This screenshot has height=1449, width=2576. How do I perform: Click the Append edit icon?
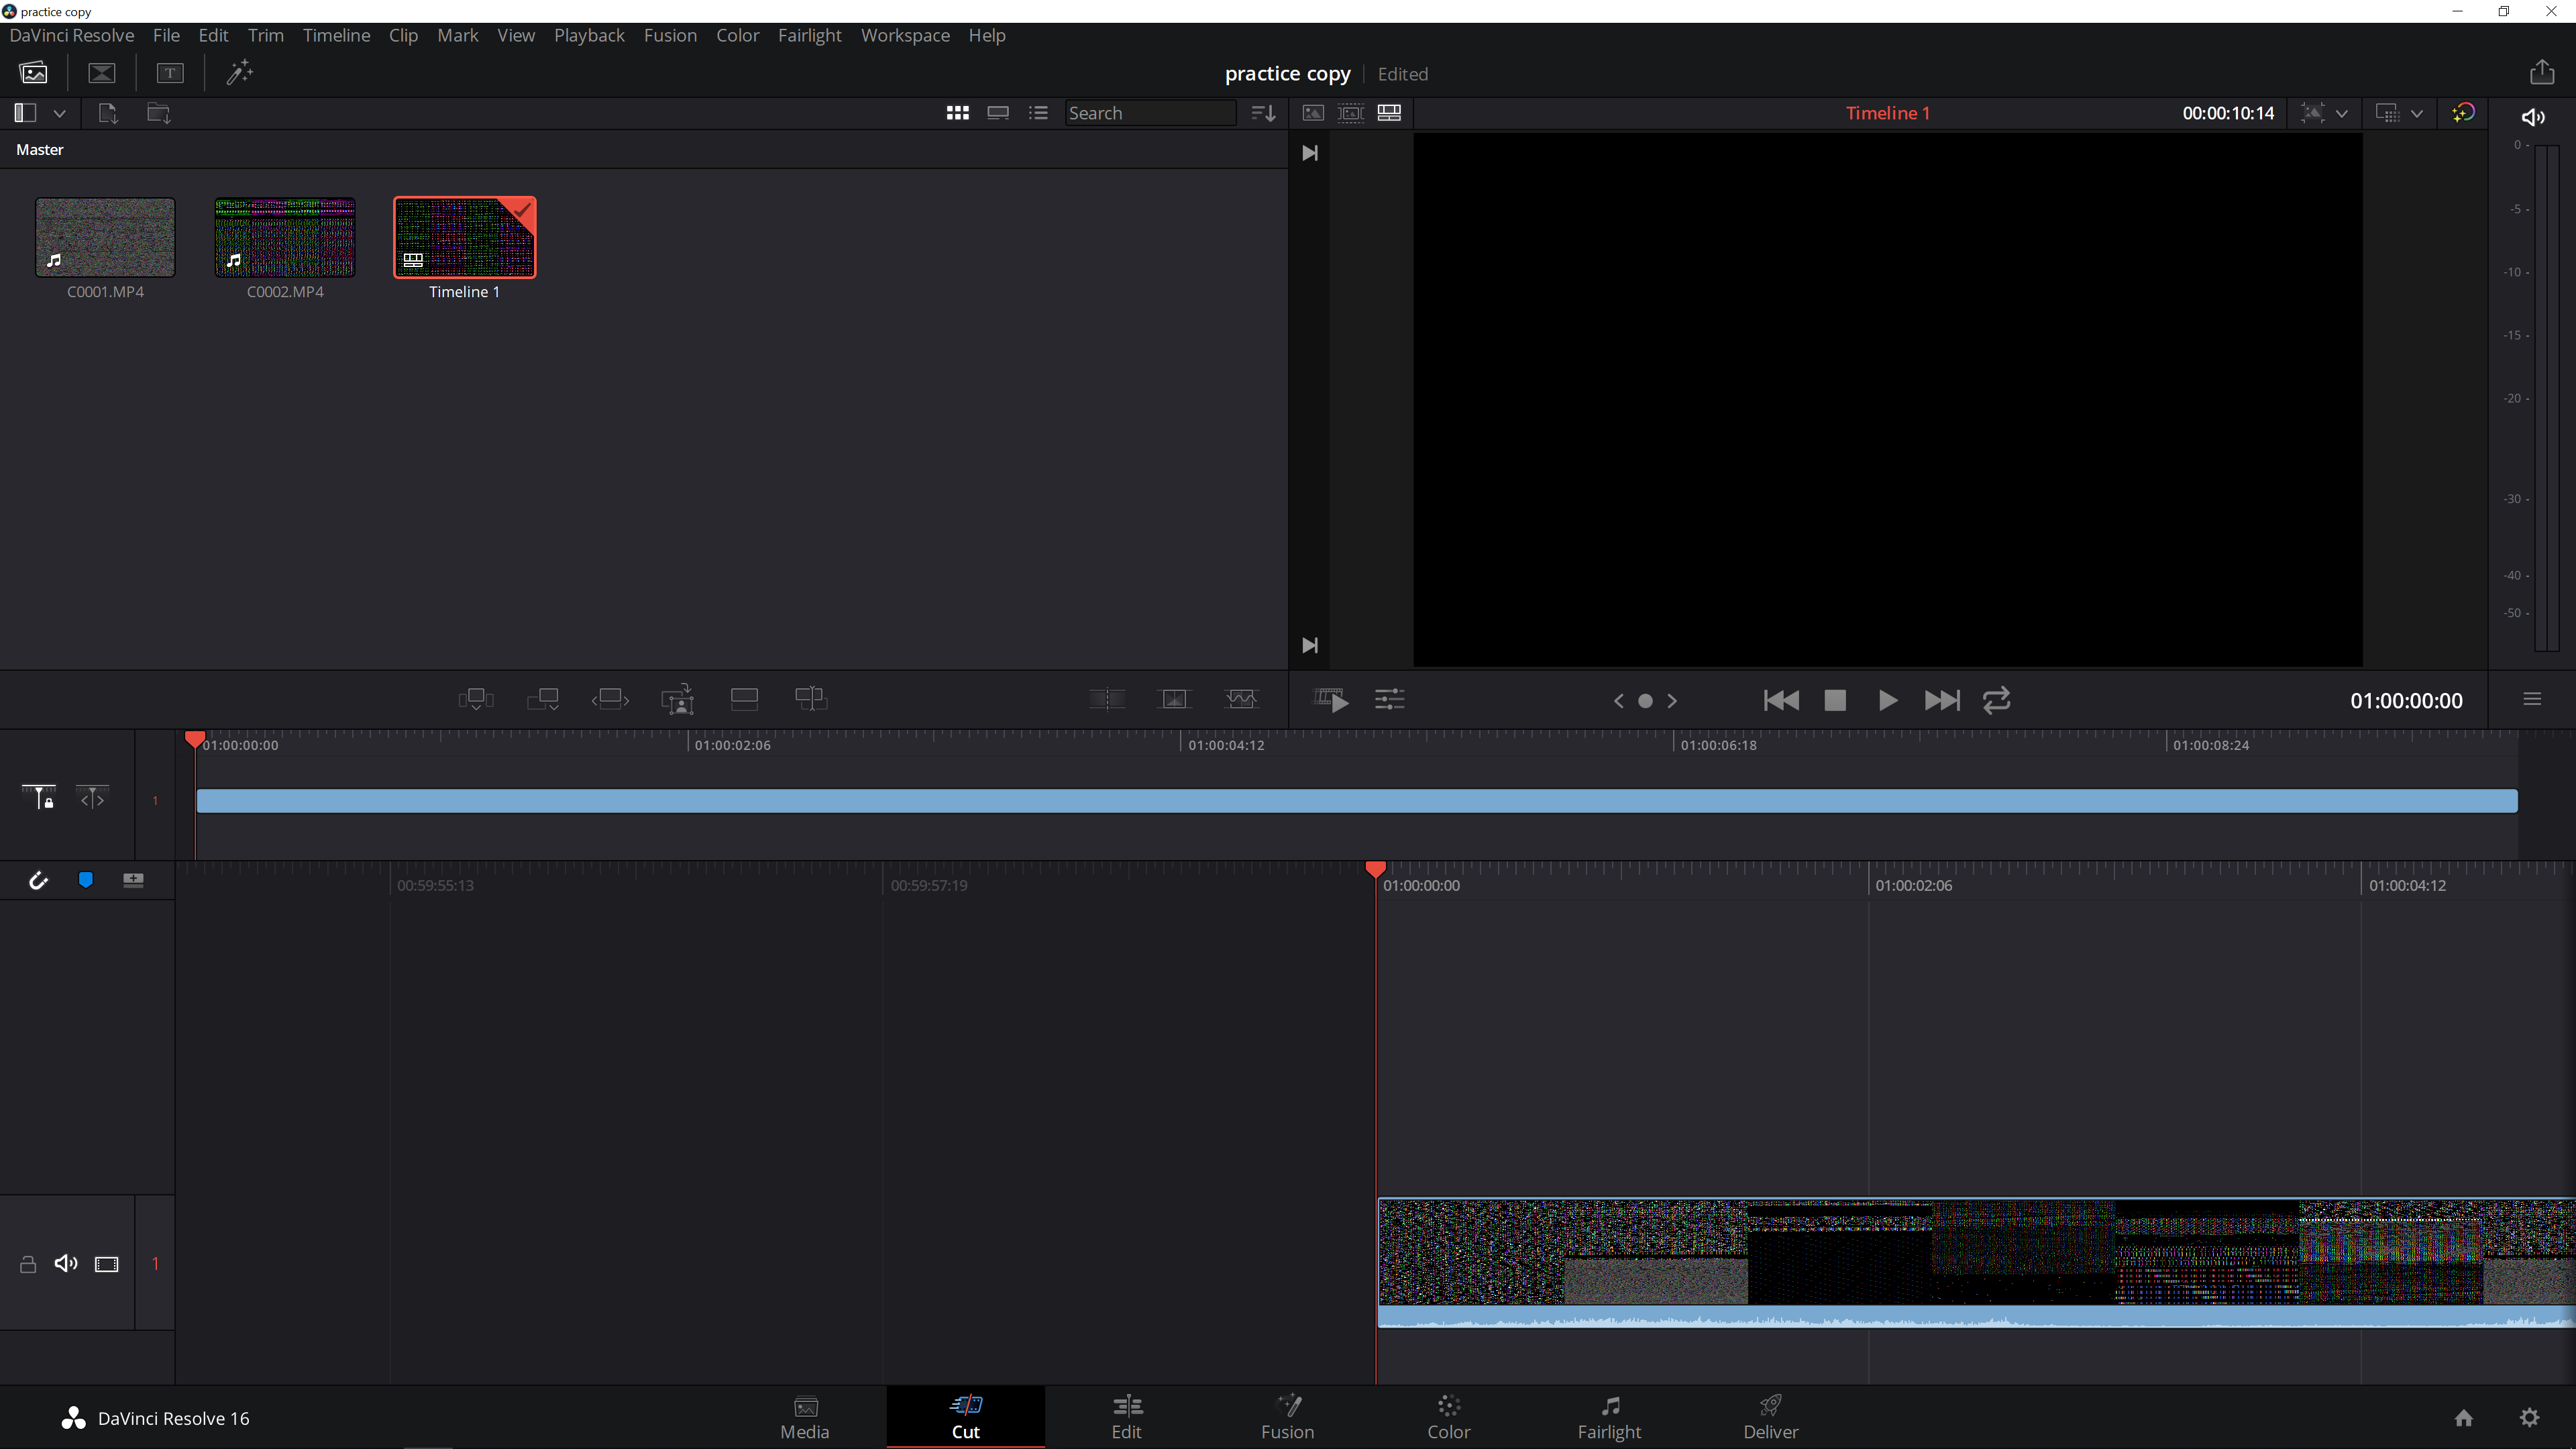pos(543,699)
